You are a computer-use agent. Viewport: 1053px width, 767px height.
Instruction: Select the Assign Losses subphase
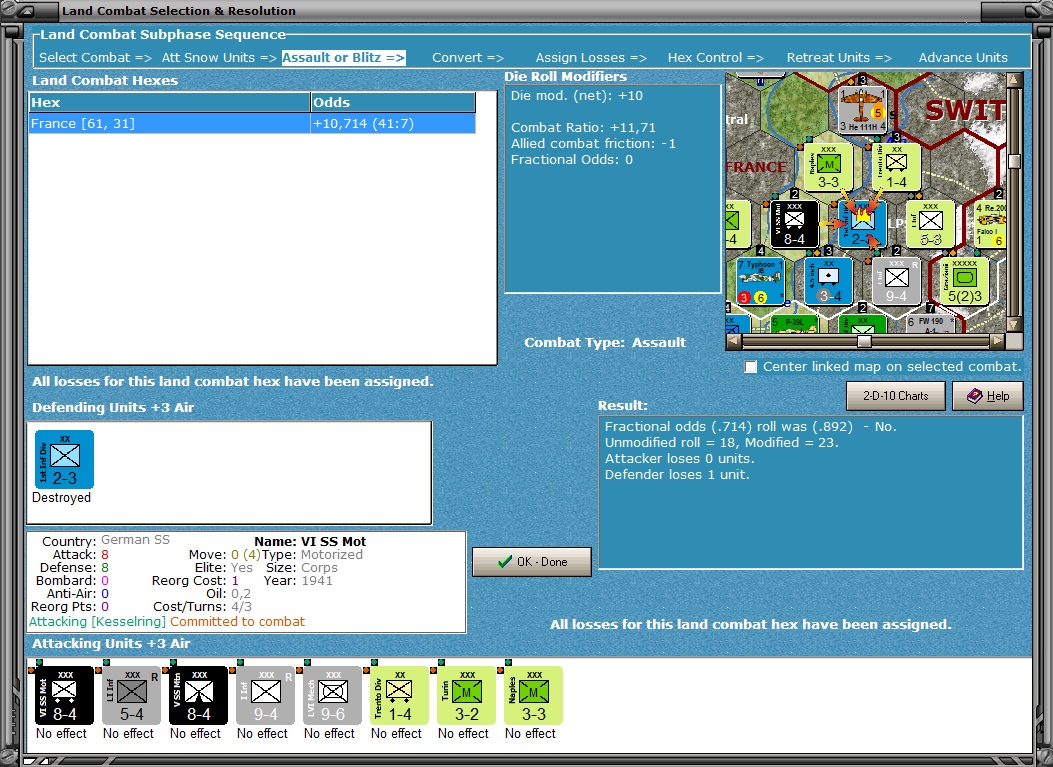pyautogui.click(x=591, y=58)
